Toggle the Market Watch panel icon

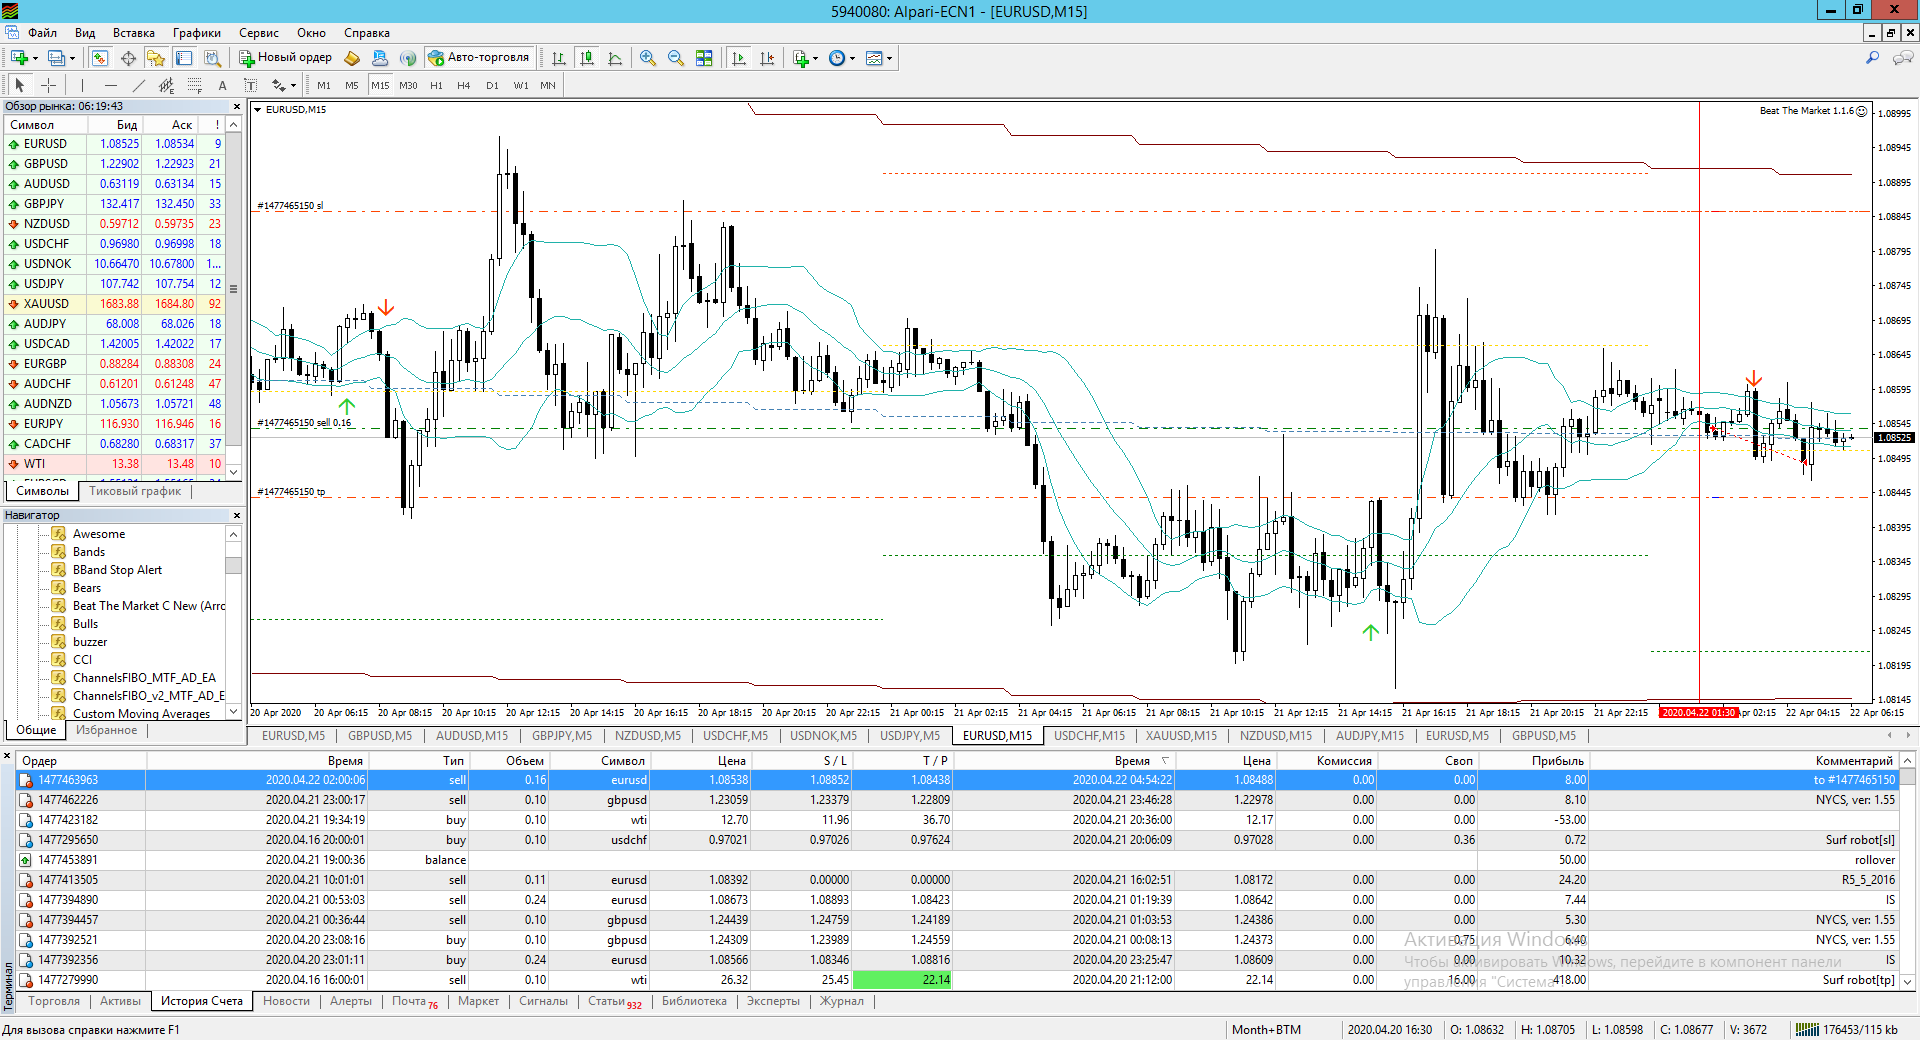pos(100,58)
